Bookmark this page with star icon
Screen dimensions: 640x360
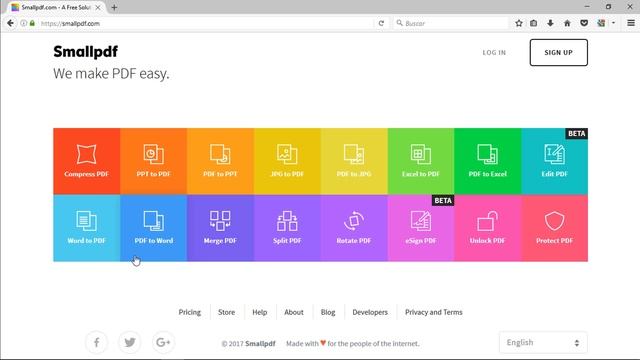(x=519, y=23)
